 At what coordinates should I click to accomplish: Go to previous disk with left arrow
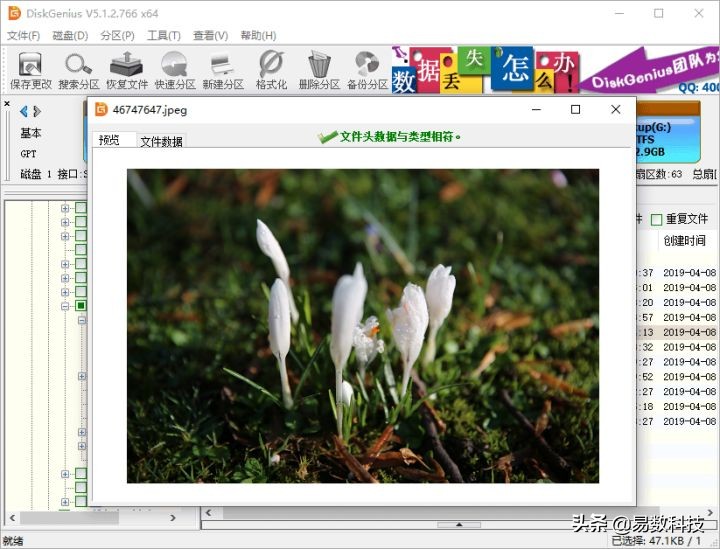24,111
